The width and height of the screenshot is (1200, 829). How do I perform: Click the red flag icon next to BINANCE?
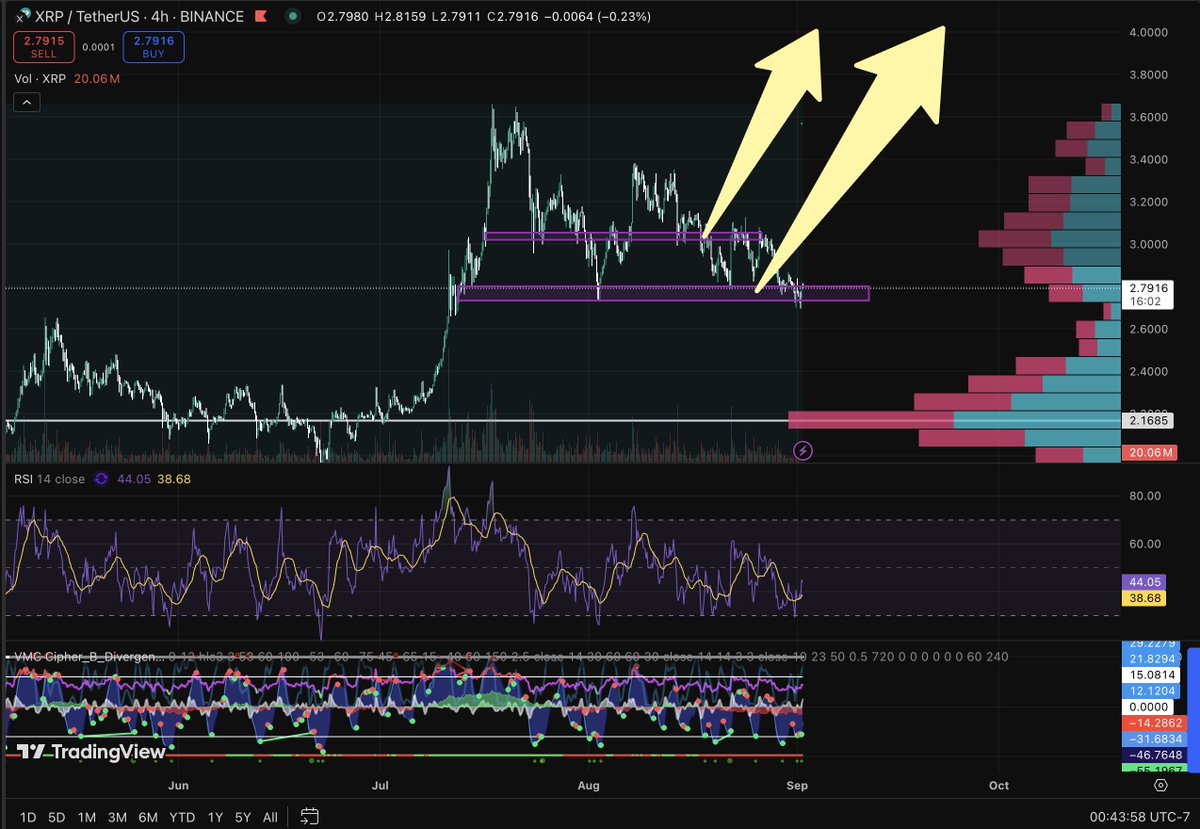point(260,16)
